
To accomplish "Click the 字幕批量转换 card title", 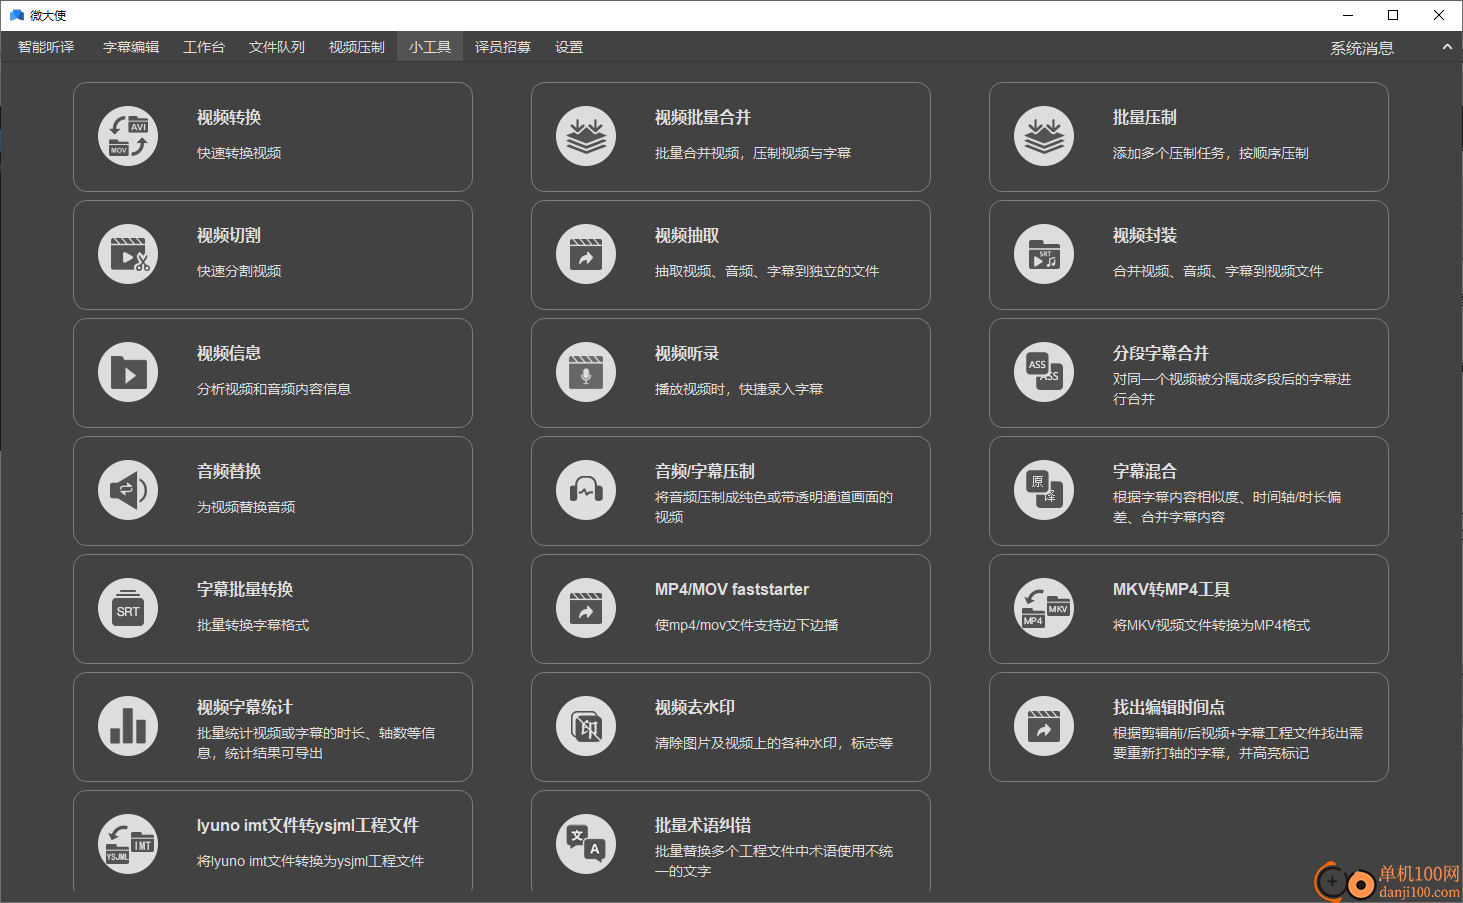I will pyautogui.click(x=245, y=590).
